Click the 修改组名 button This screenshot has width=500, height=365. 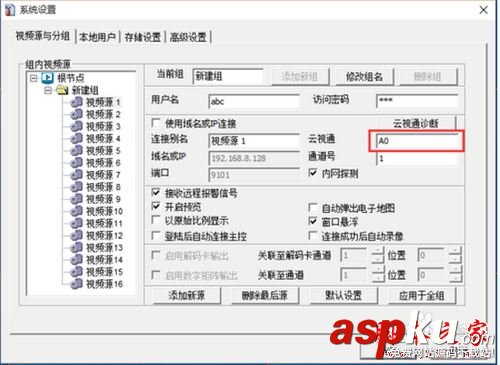[364, 77]
